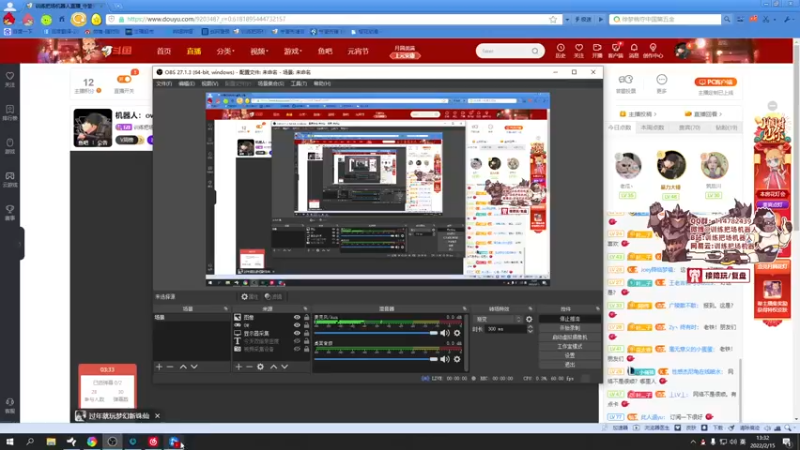Click the orange PC客户端 button

click(x=715, y=82)
